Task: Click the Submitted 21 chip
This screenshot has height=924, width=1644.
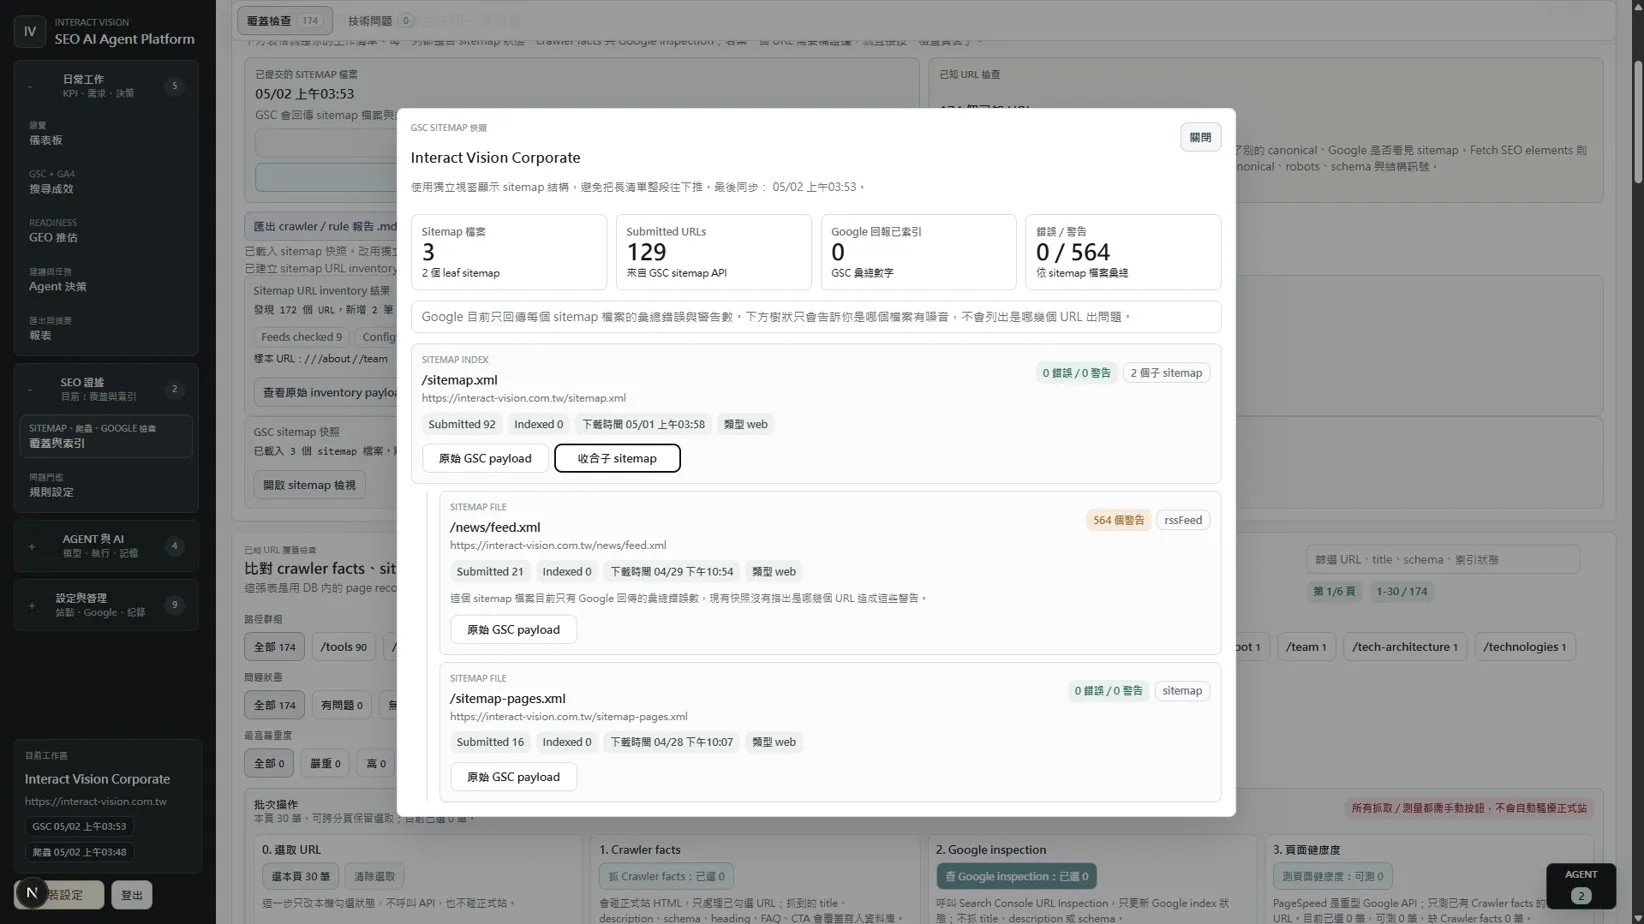Action: (489, 572)
